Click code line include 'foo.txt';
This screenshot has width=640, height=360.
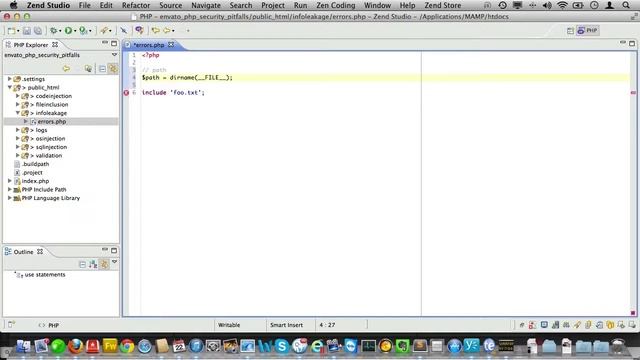coord(173,93)
